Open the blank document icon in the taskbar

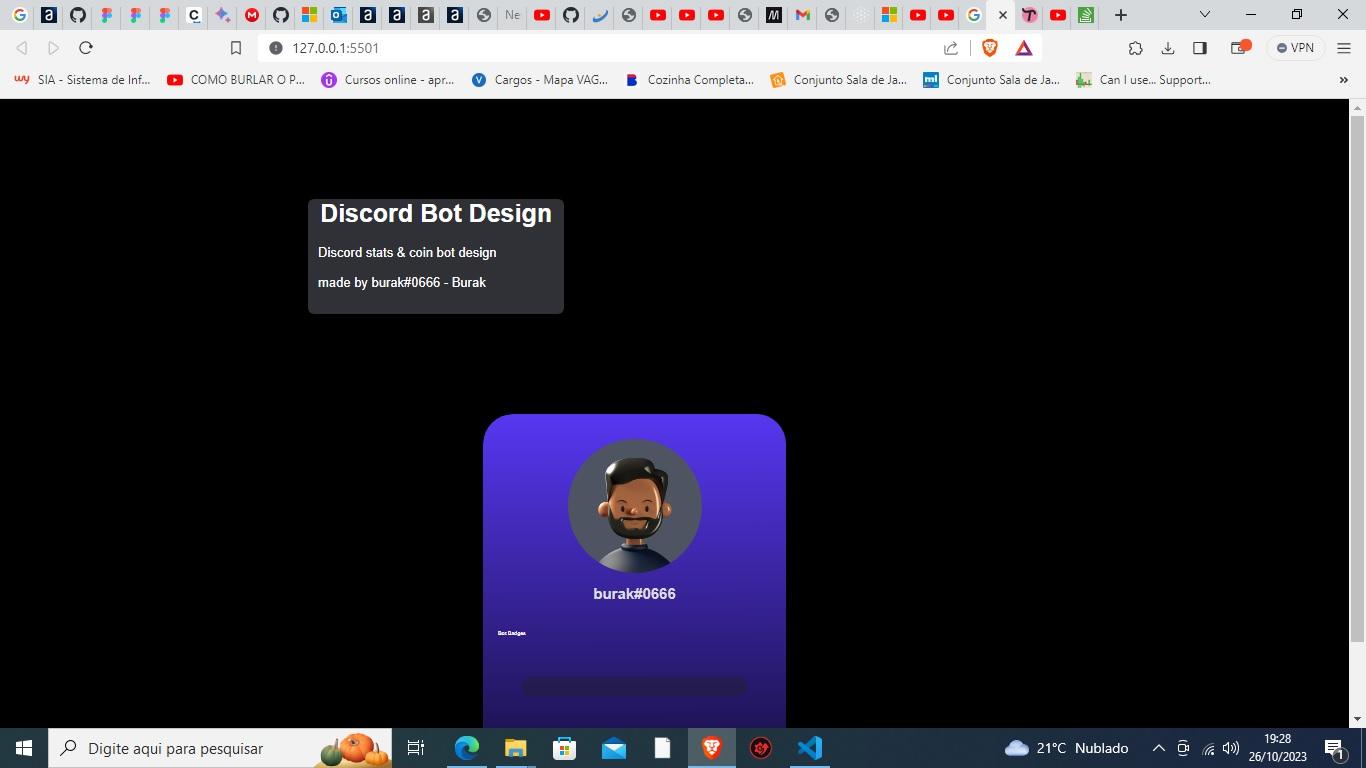tap(662, 748)
